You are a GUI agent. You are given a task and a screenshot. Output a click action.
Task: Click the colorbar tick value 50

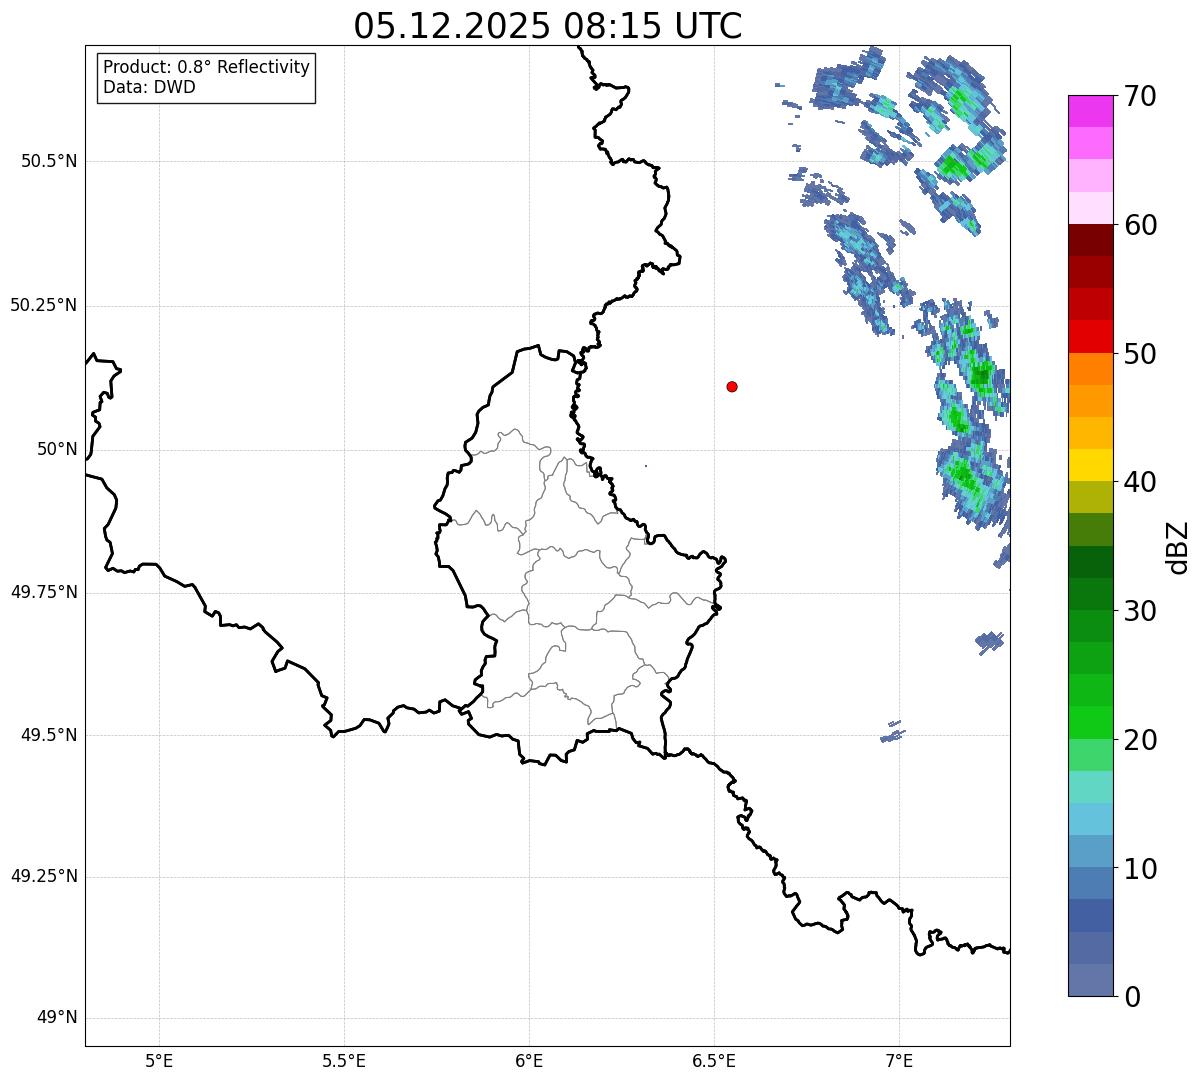point(1140,354)
